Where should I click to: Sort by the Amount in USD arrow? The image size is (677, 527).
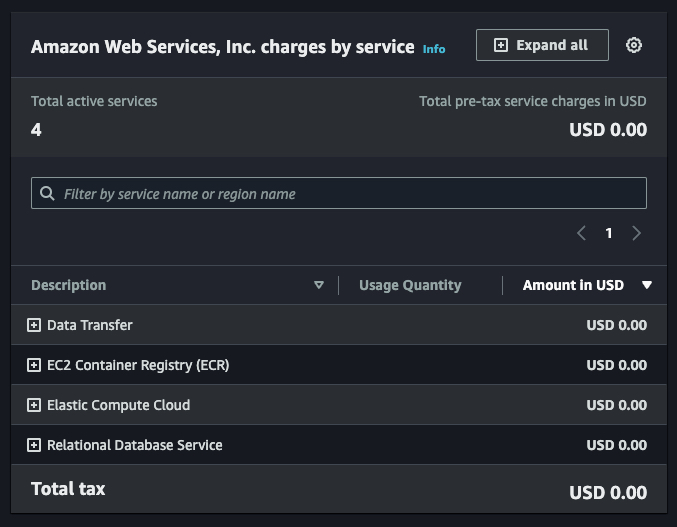click(x=647, y=285)
